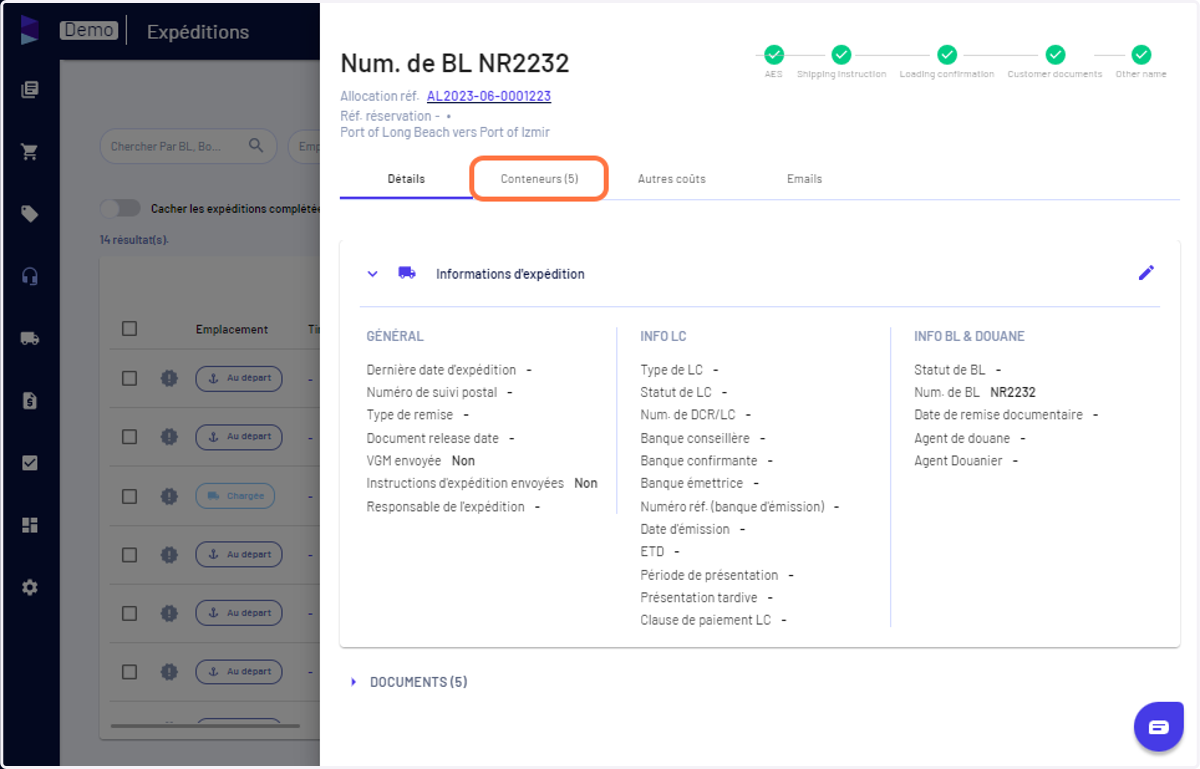1200x769 pixels.
Task: Open the Emails tab
Action: [804, 179]
